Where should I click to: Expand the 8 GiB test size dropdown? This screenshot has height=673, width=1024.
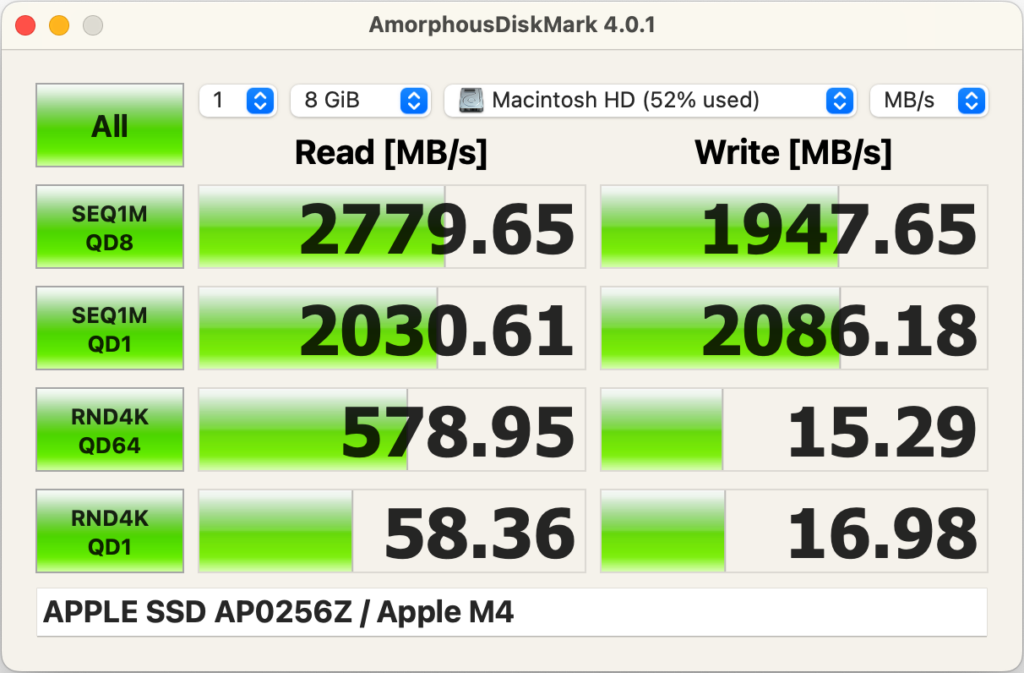pyautogui.click(x=360, y=100)
